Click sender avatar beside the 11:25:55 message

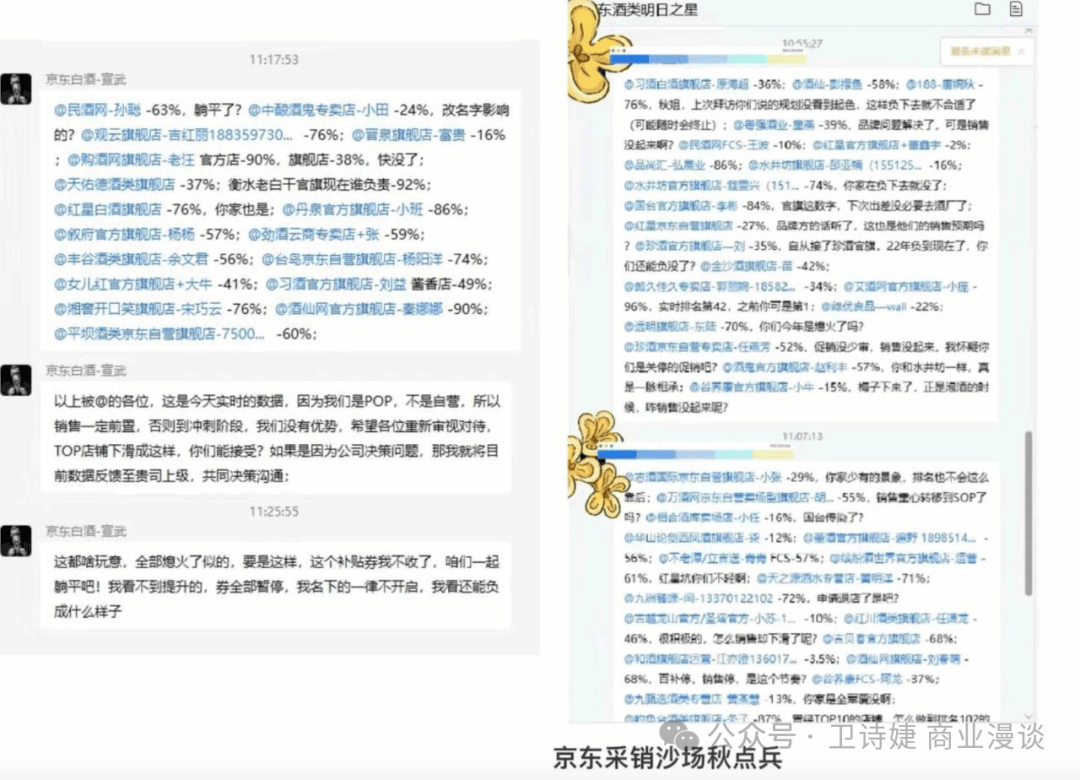point(17,540)
